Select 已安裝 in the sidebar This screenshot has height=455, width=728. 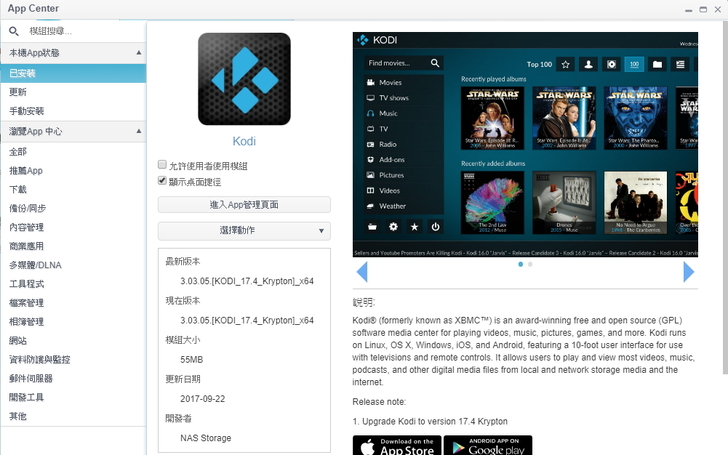point(73,73)
